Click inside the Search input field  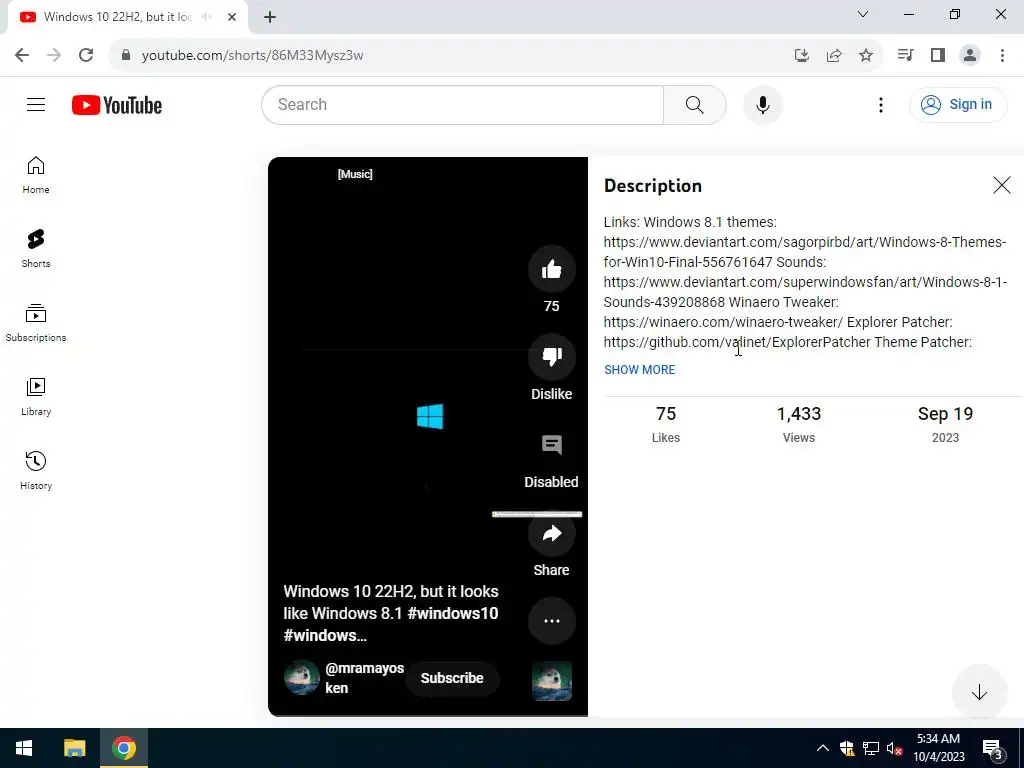point(462,104)
